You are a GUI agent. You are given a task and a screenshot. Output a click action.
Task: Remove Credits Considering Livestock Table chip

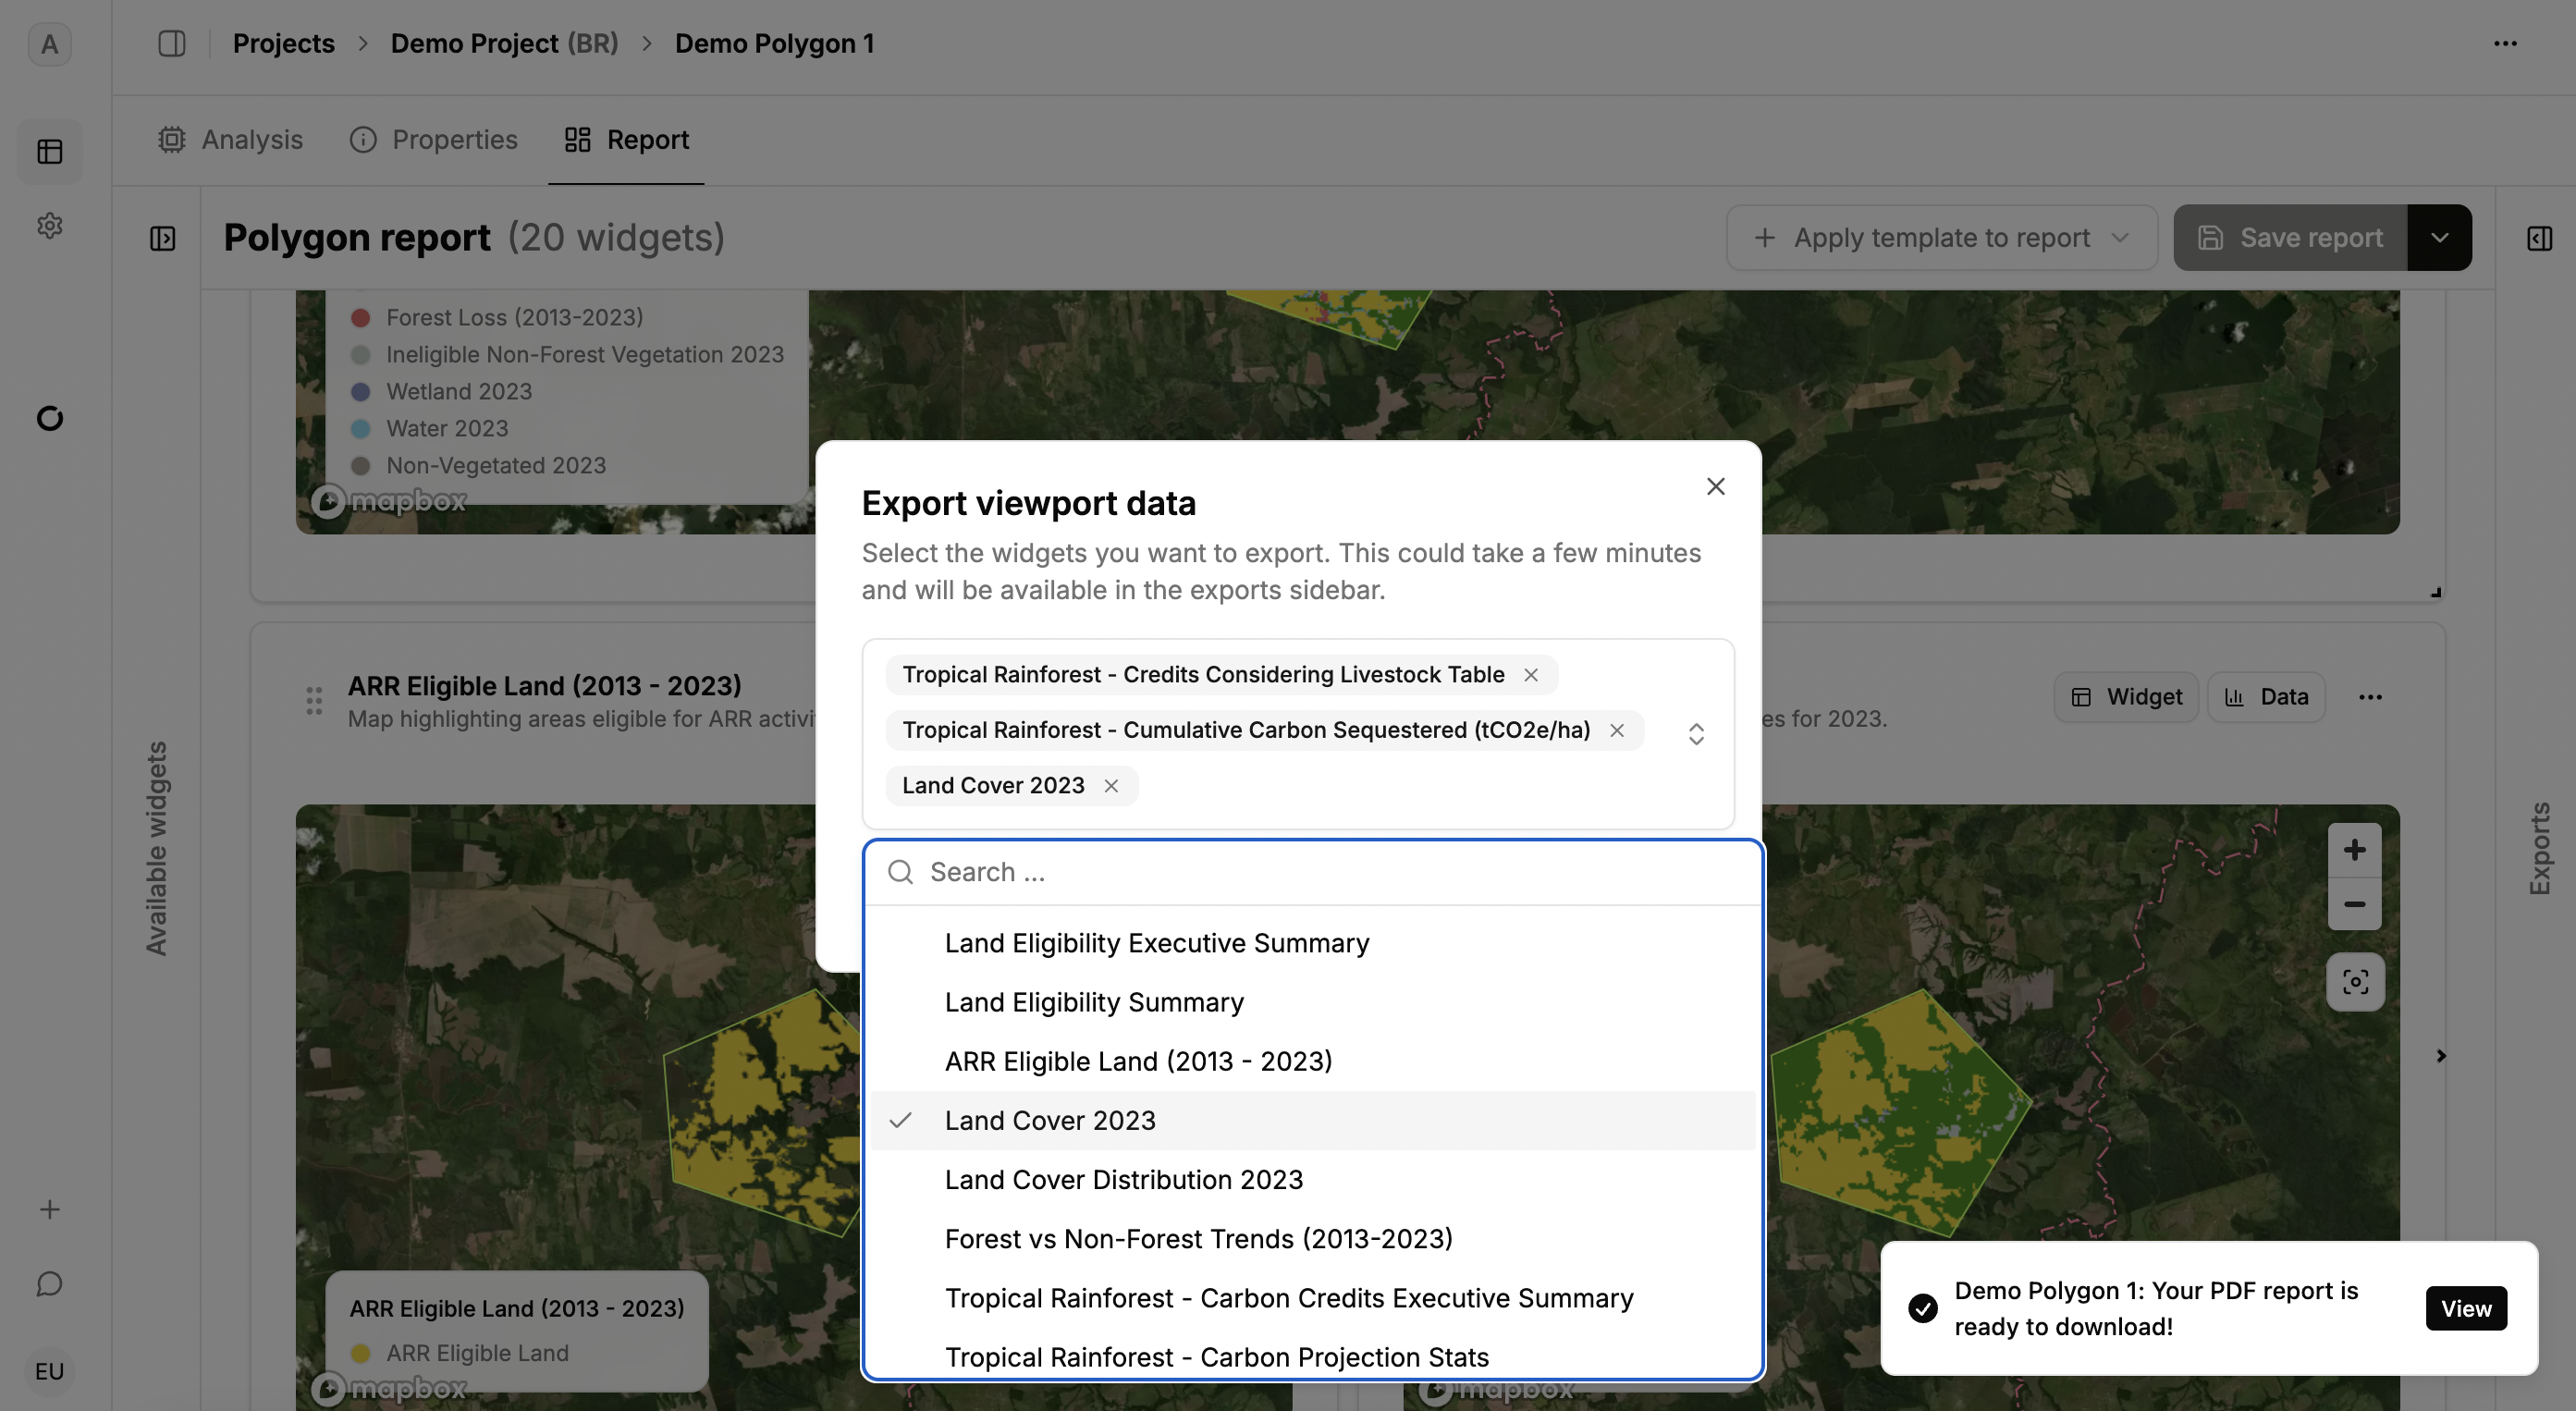(x=1531, y=675)
